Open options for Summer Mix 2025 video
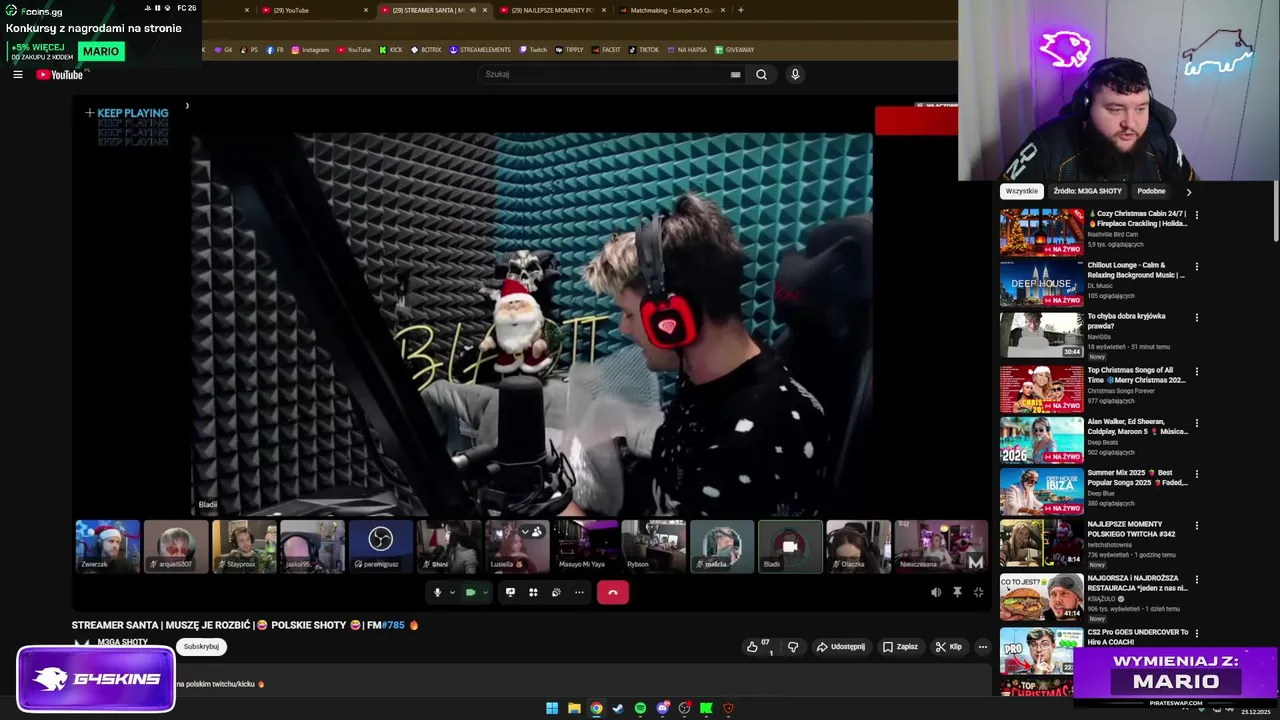The image size is (1280, 720). click(1197, 474)
